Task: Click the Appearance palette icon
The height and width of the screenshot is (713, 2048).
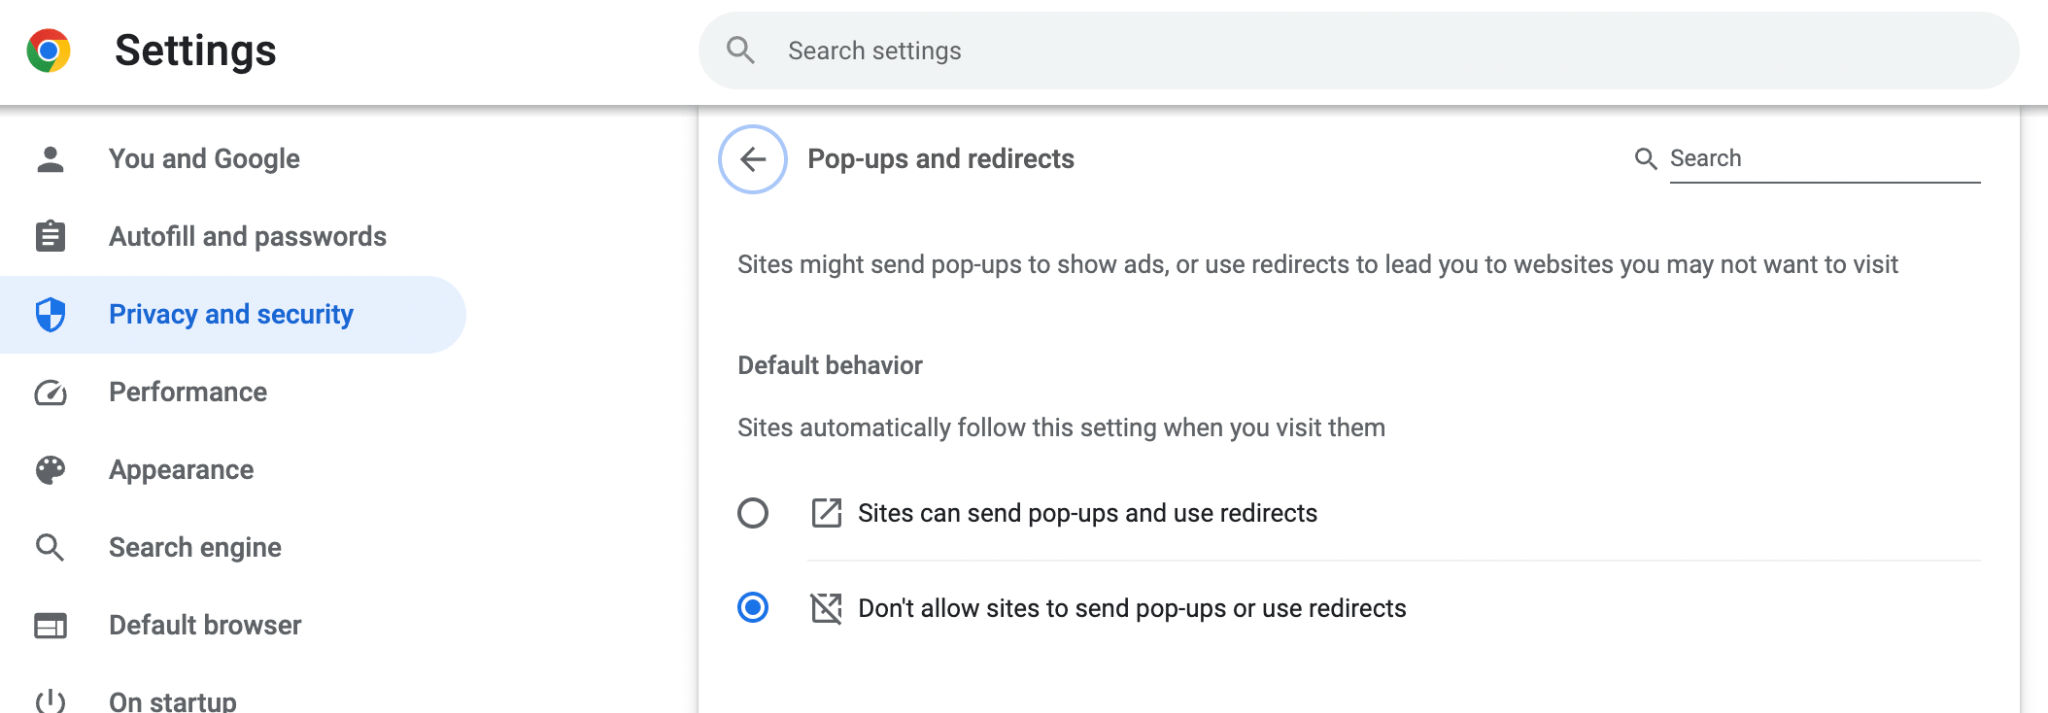Action: coord(49,469)
